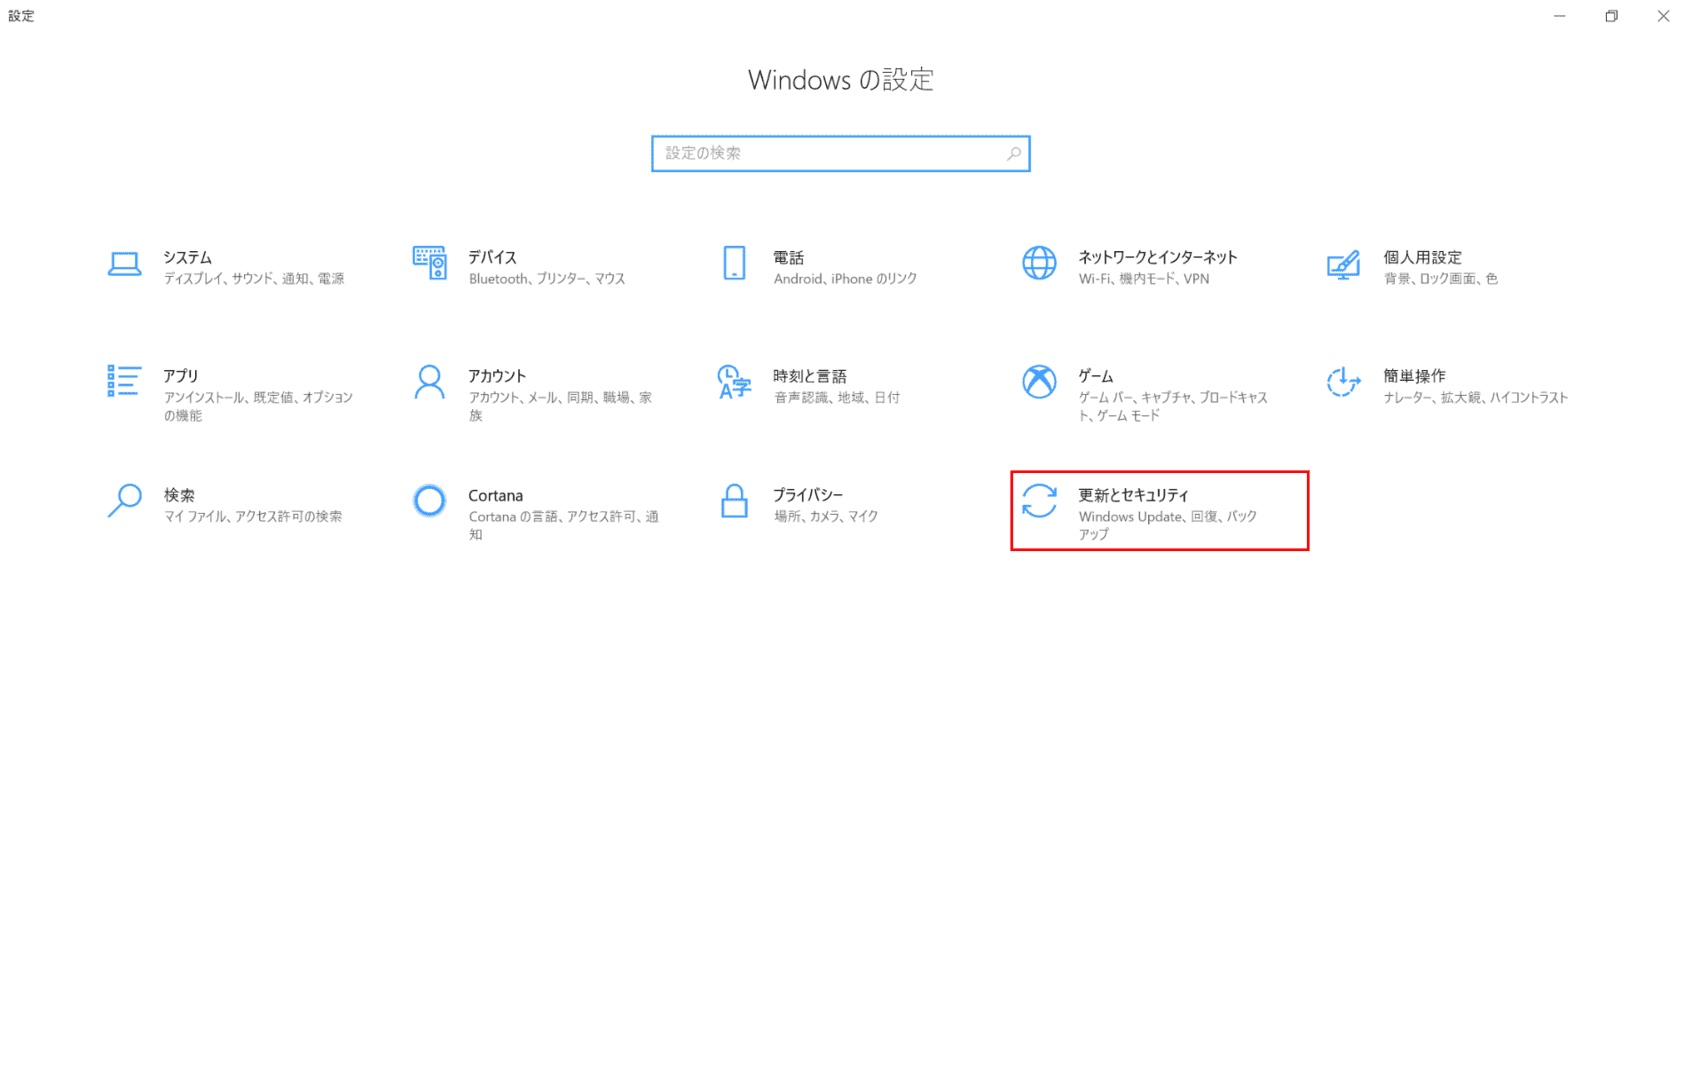
Task: Click the ゲーム バー、キャプチャ description text
Action: point(1173,407)
